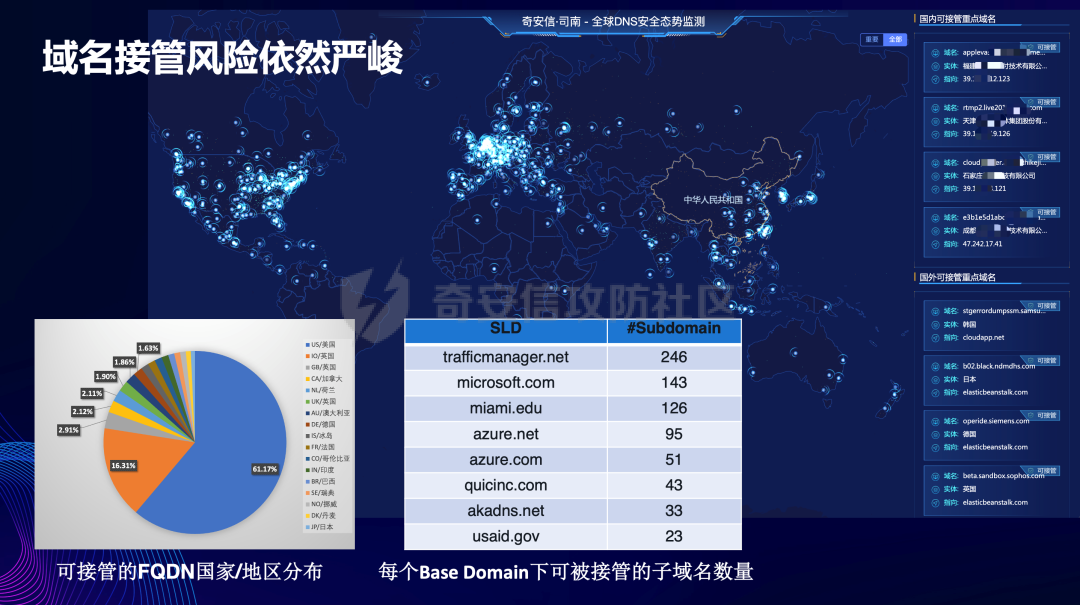The height and width of the screenshot is (605, 1080).
Task: Click the akadns.net table cell
Action: [x=506, y=511]
